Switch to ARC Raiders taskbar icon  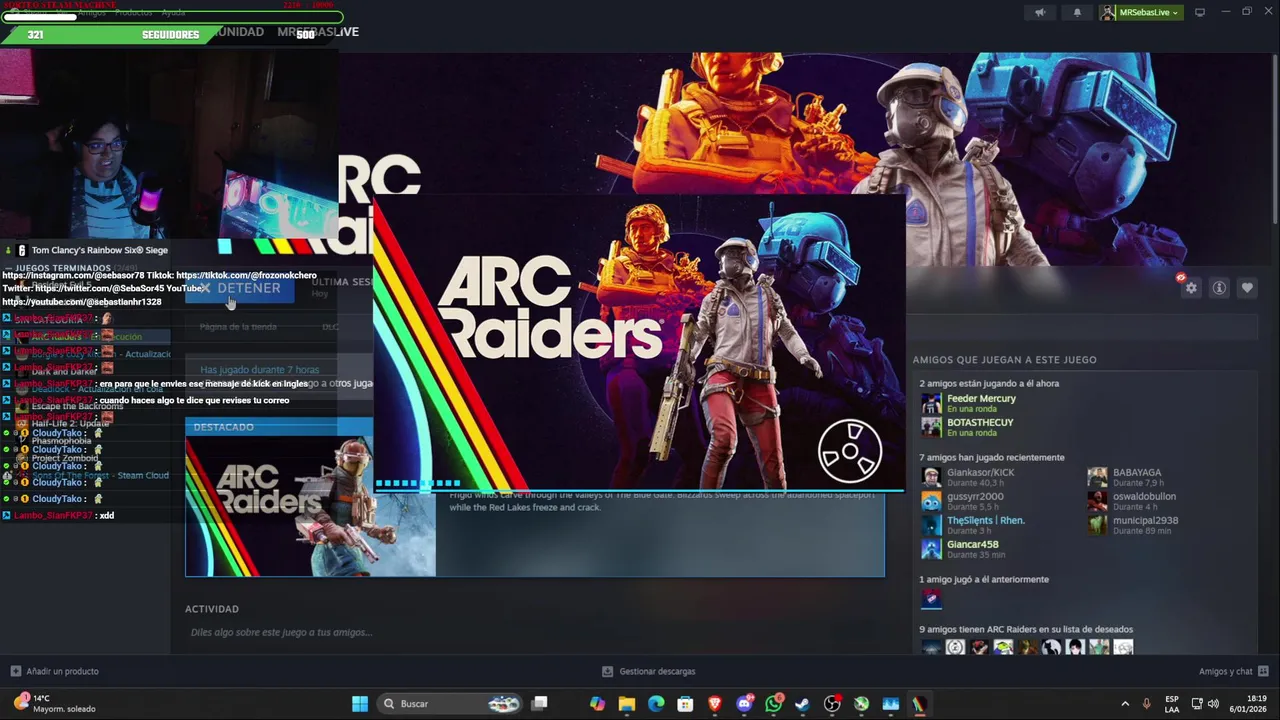pyautogui.click(x=919, y=704)
